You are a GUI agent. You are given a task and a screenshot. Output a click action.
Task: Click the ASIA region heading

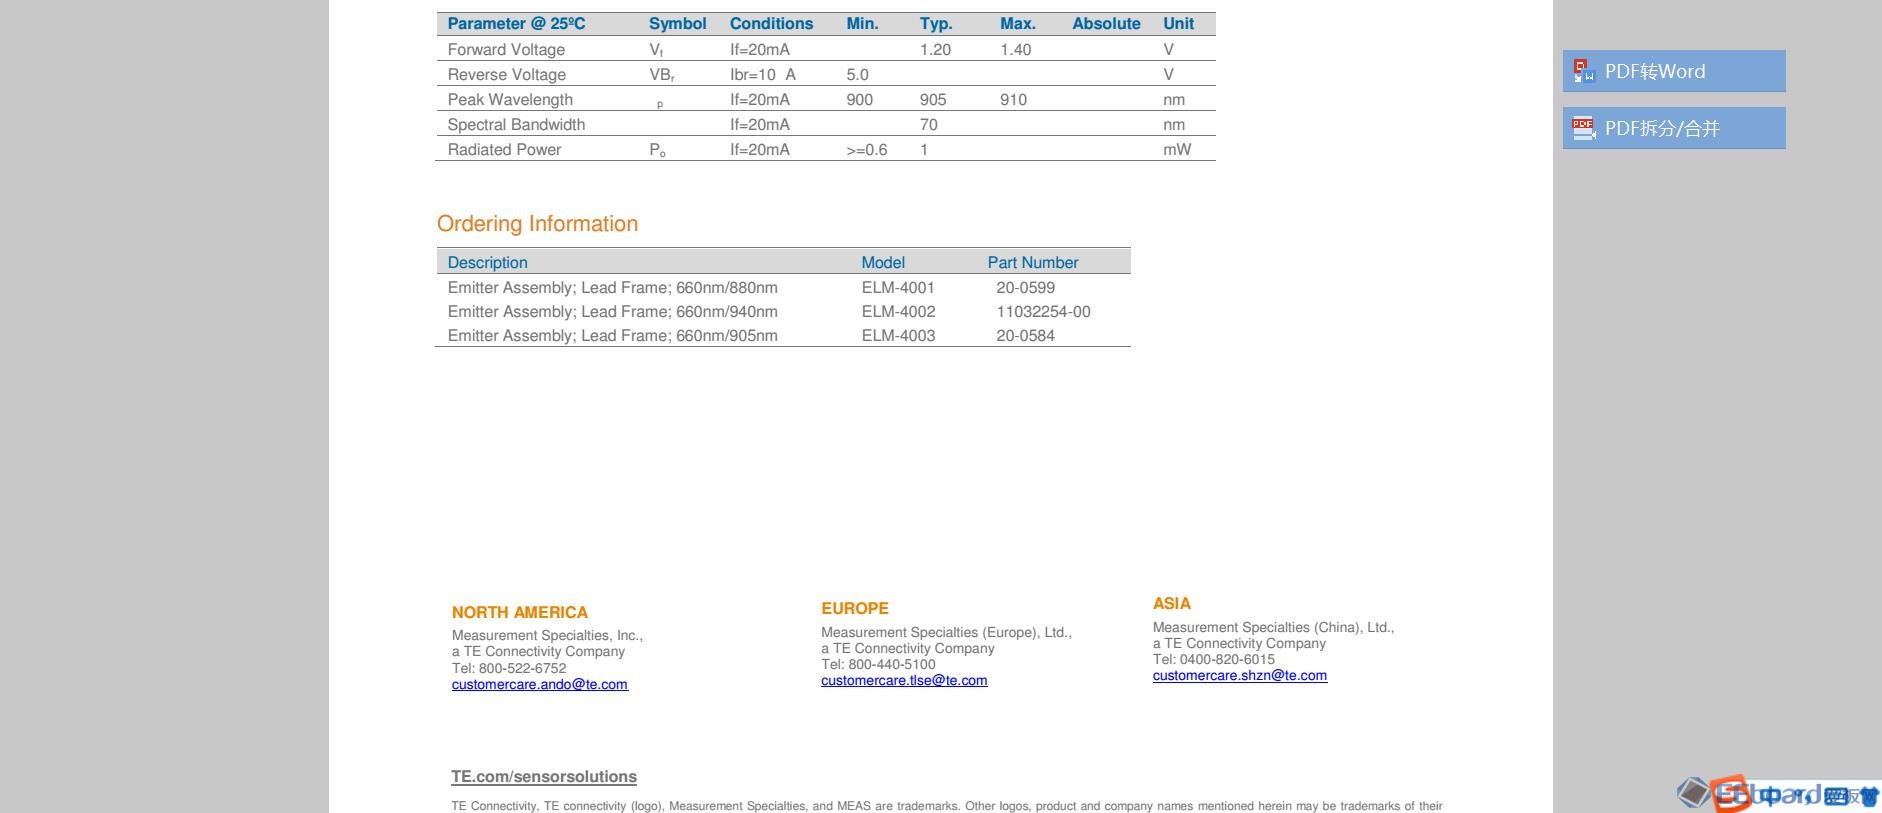1172,604
